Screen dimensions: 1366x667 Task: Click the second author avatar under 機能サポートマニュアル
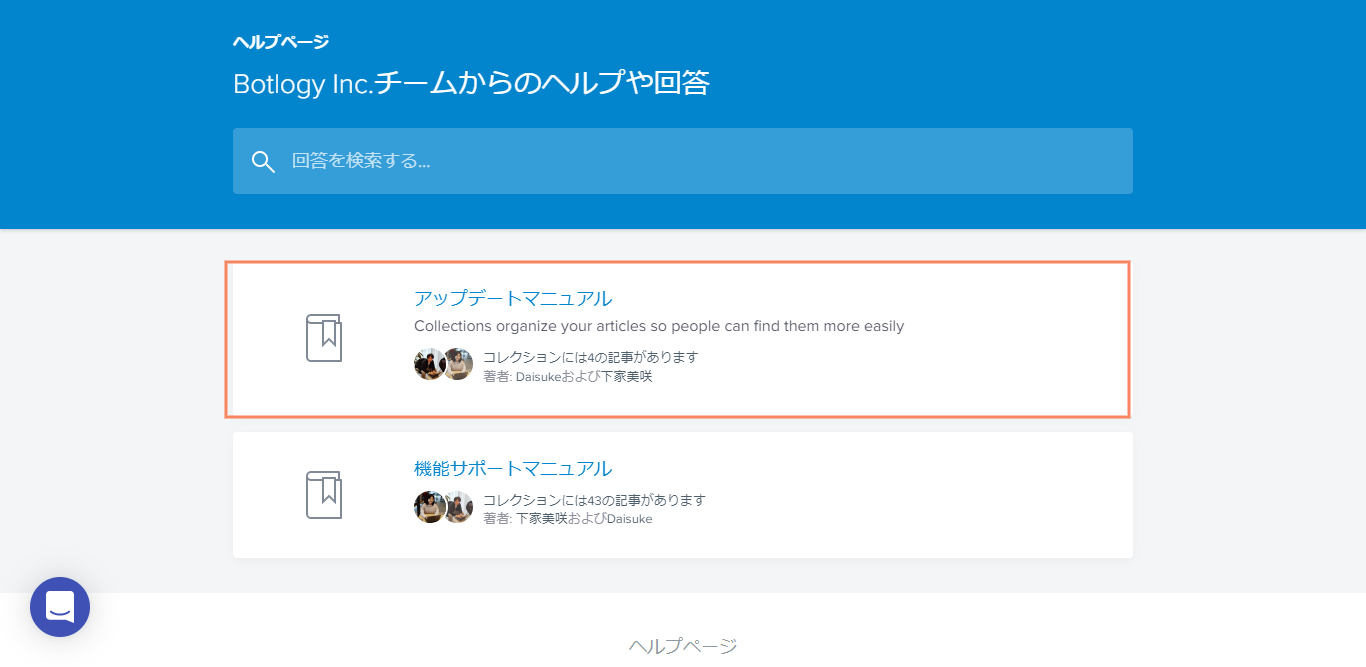[x=458, y=507]
